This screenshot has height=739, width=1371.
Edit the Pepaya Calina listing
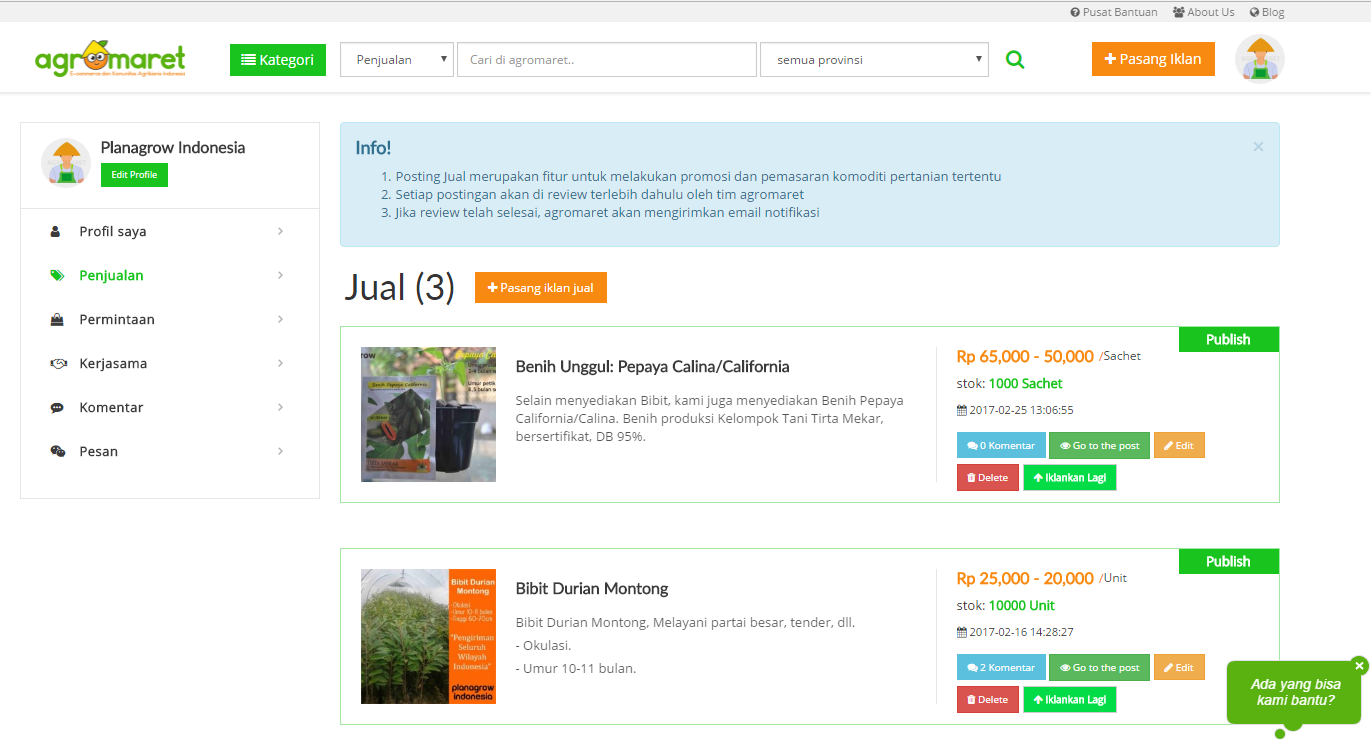[x=1179, y=446]
